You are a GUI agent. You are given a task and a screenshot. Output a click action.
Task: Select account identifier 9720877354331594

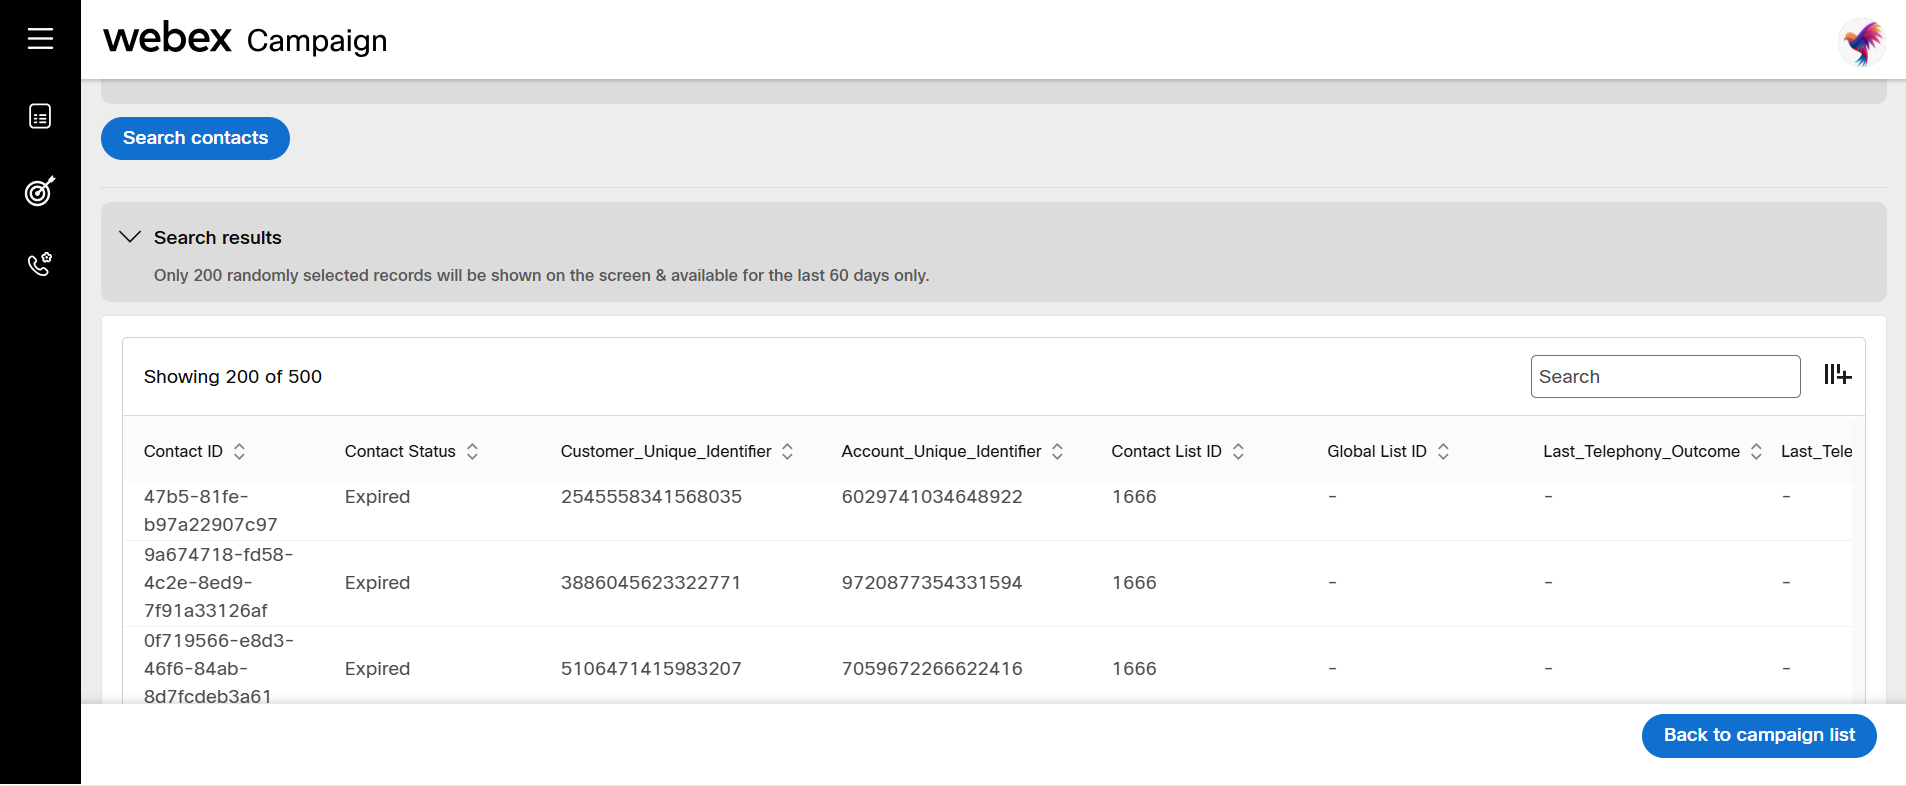point(932,583)
